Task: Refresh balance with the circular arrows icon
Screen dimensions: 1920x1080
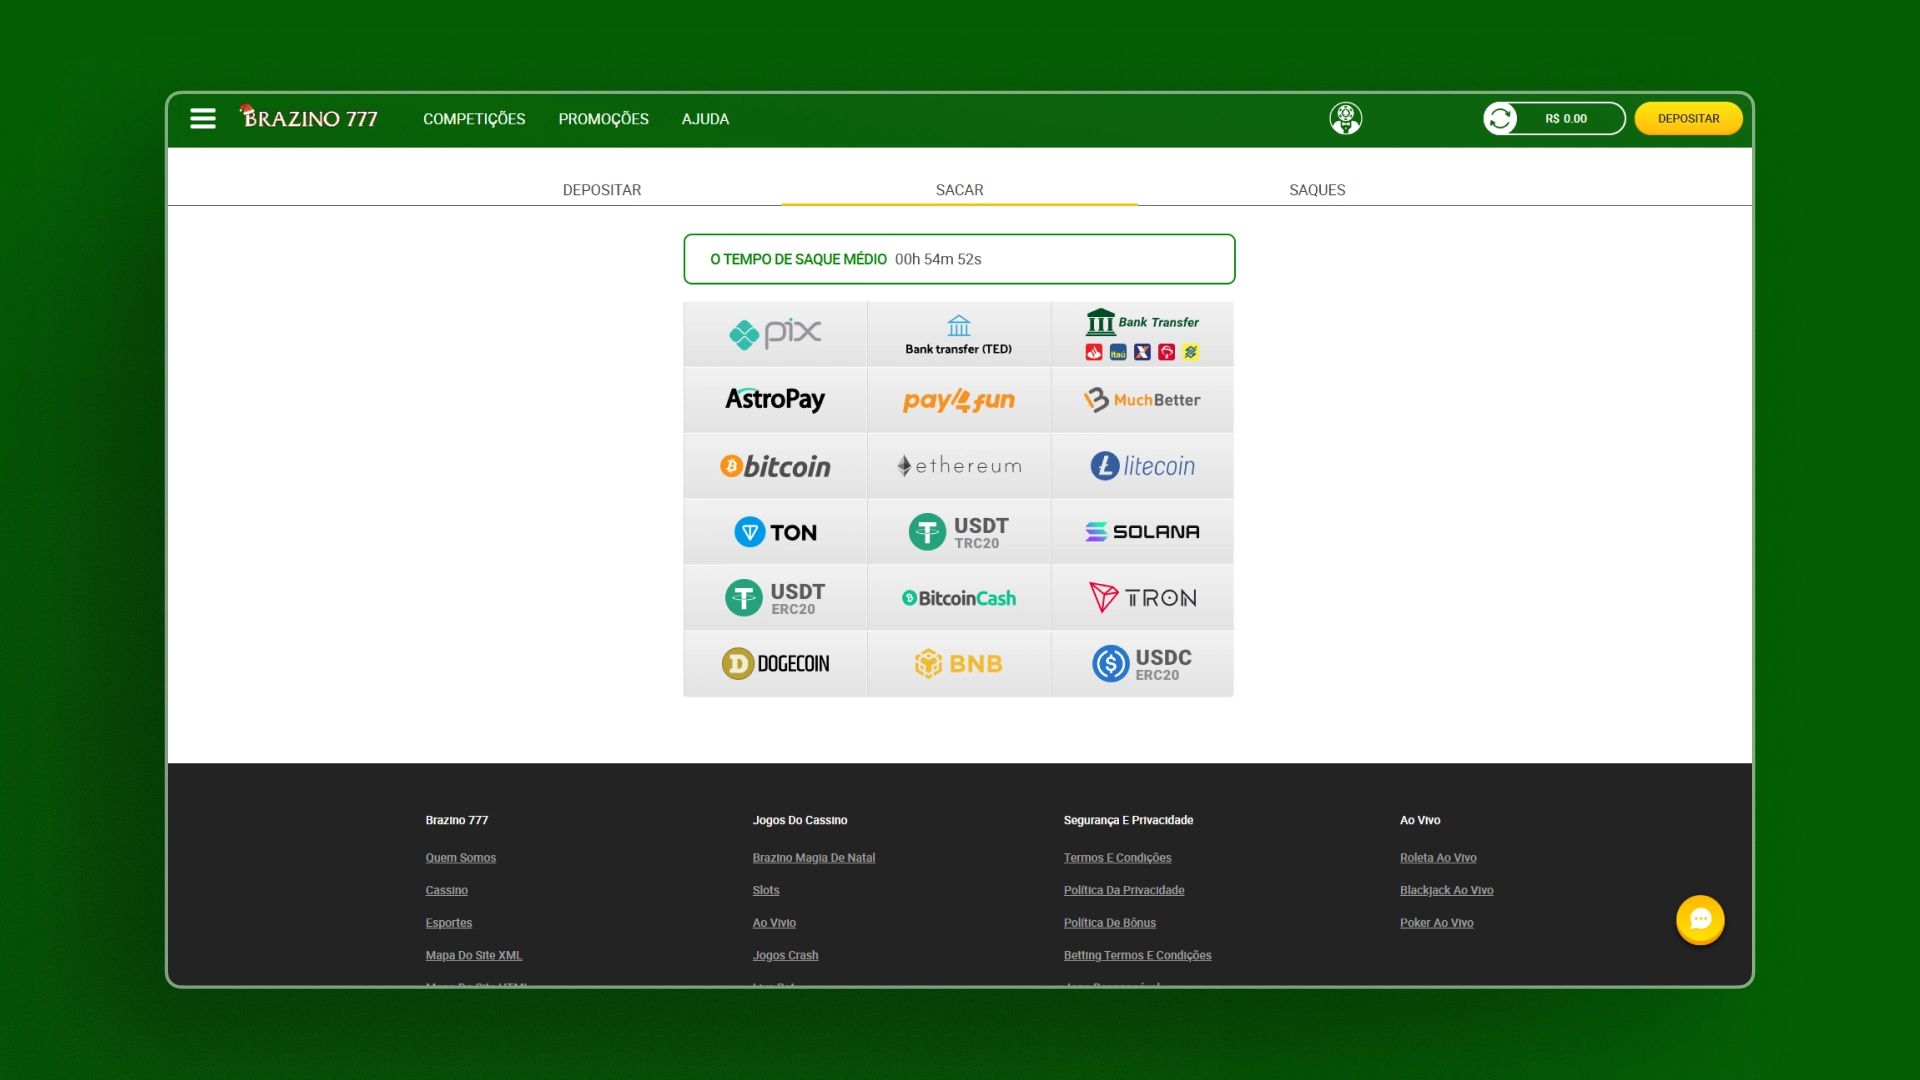Action: coord(1500,118)
